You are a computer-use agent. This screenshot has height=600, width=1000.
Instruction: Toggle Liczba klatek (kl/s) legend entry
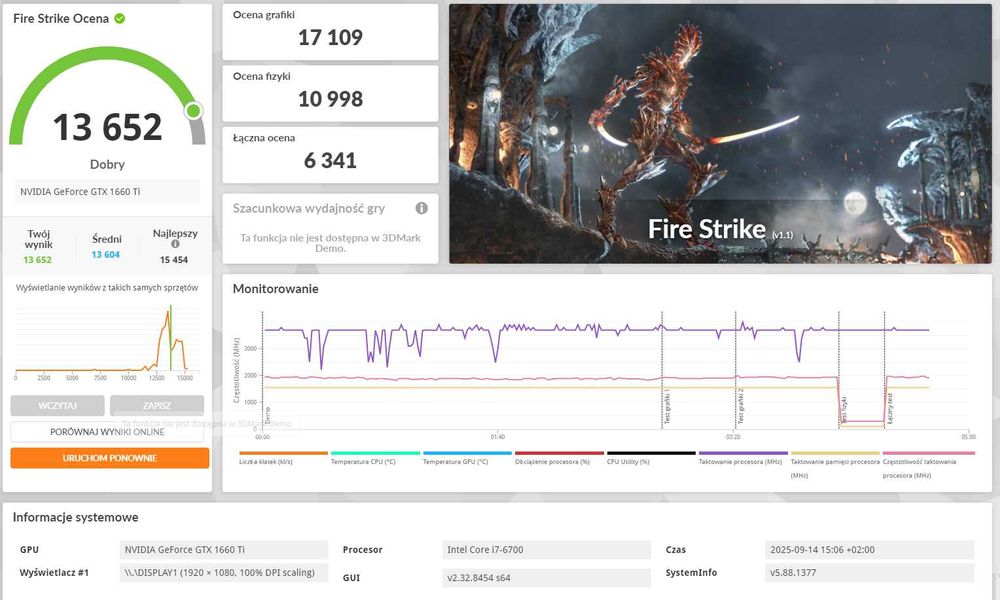click(283, 459)
